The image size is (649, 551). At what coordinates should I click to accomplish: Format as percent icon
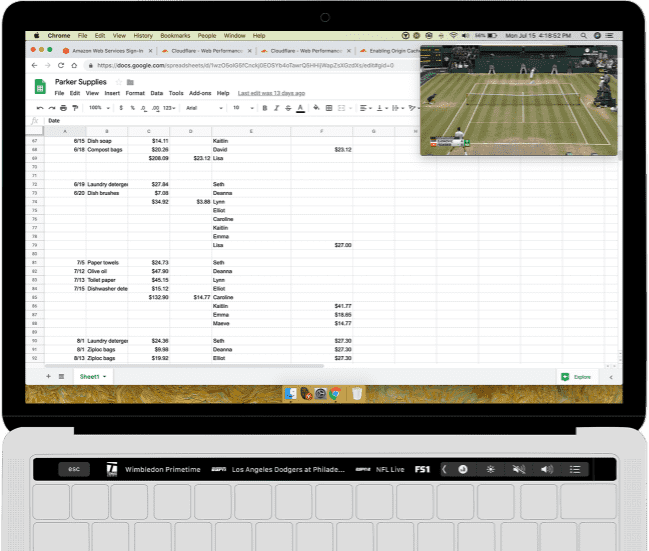pos(132,108)
